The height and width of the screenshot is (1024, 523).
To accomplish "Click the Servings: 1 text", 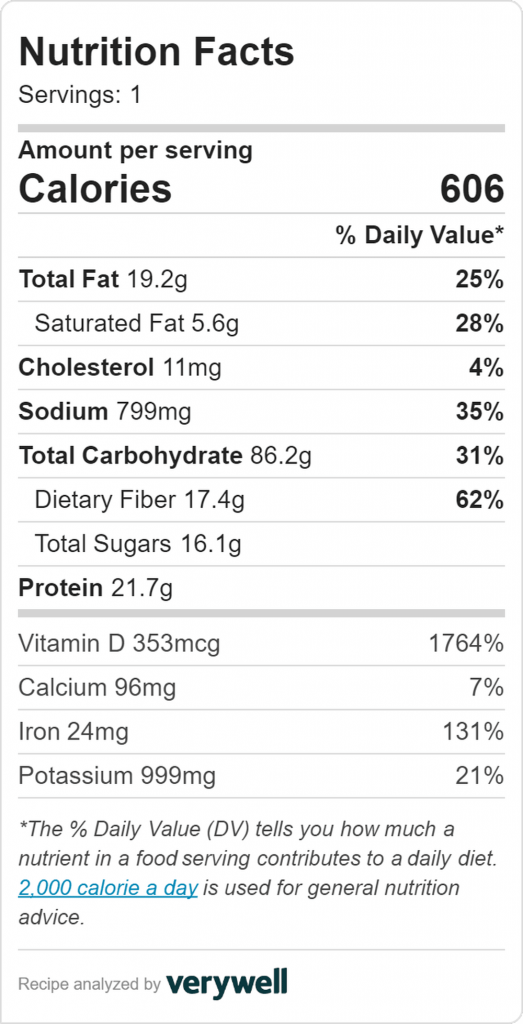I will (80, 95).
